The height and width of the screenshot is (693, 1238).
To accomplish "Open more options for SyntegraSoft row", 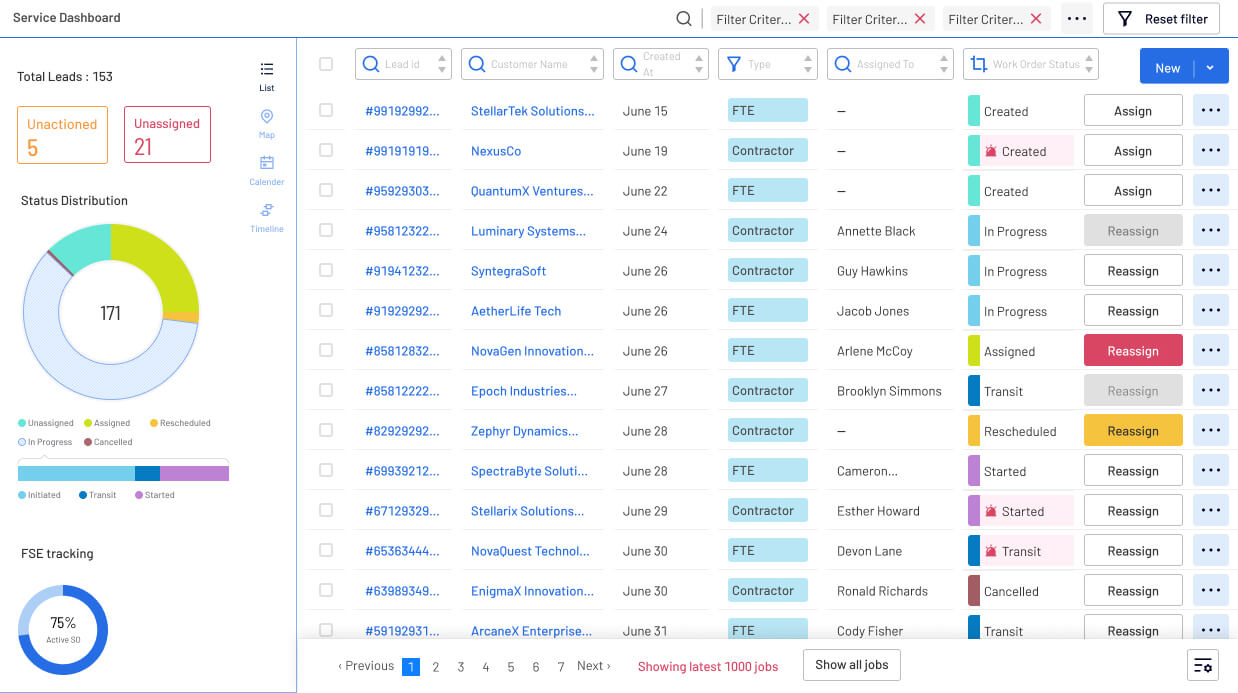I will [1210, 270].
